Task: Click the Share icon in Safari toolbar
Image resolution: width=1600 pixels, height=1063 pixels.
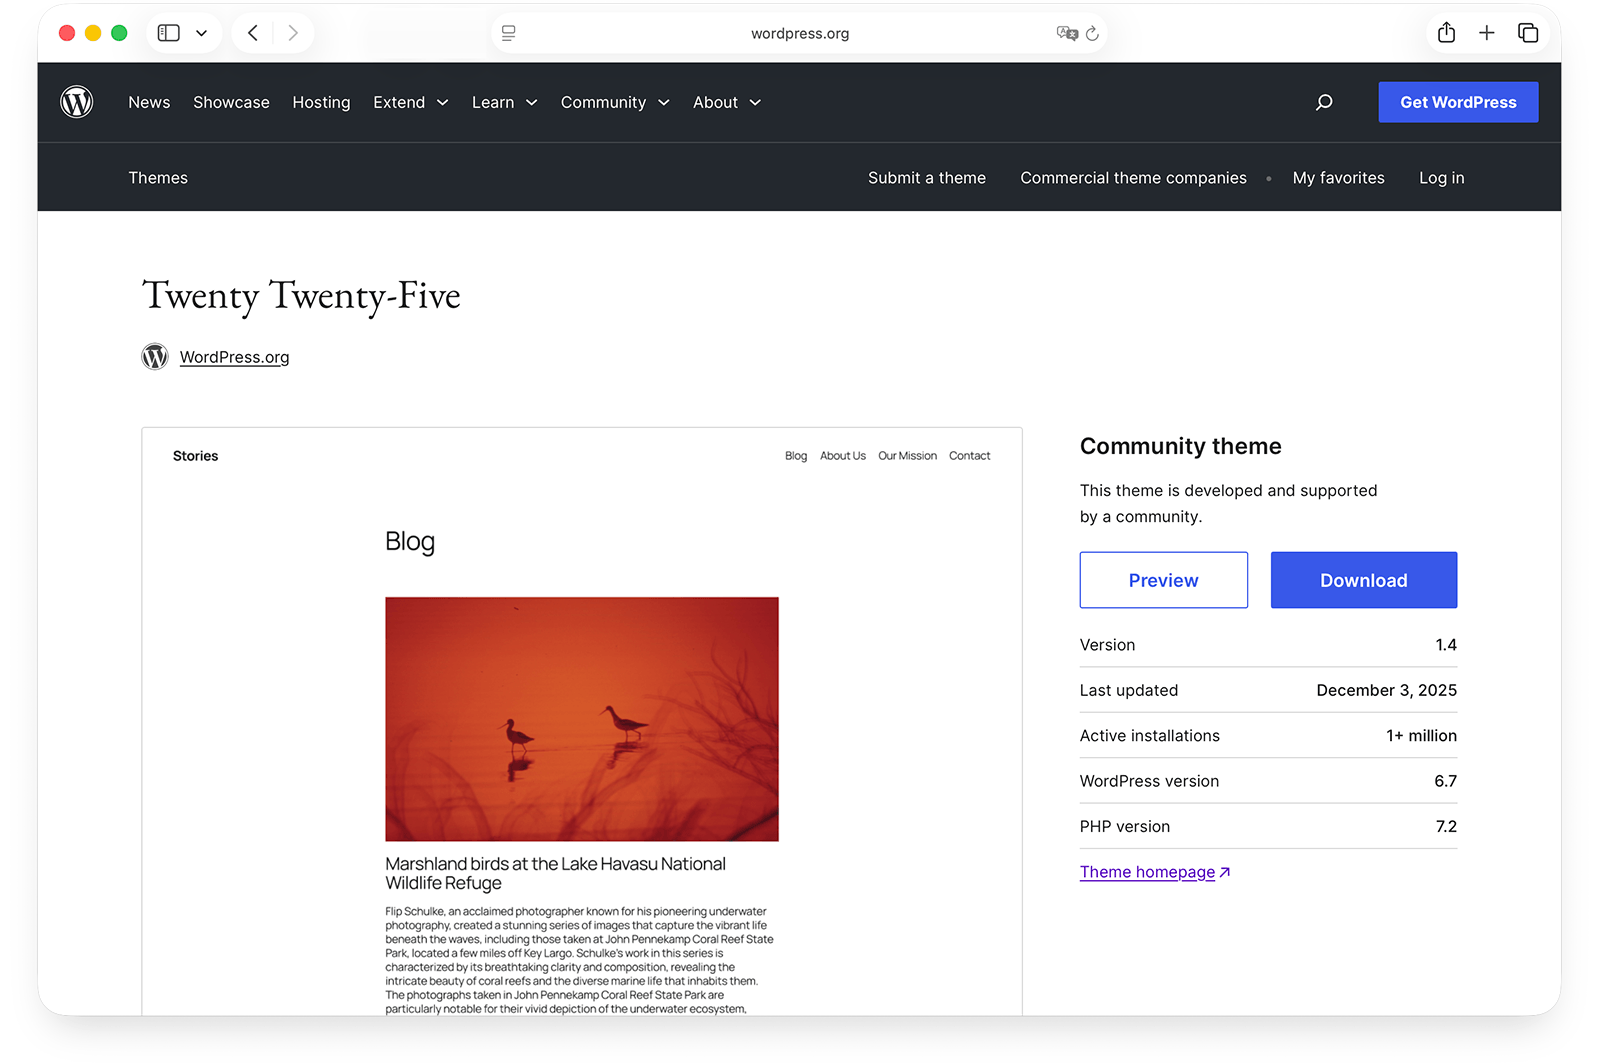Action: coord(1446,33)
